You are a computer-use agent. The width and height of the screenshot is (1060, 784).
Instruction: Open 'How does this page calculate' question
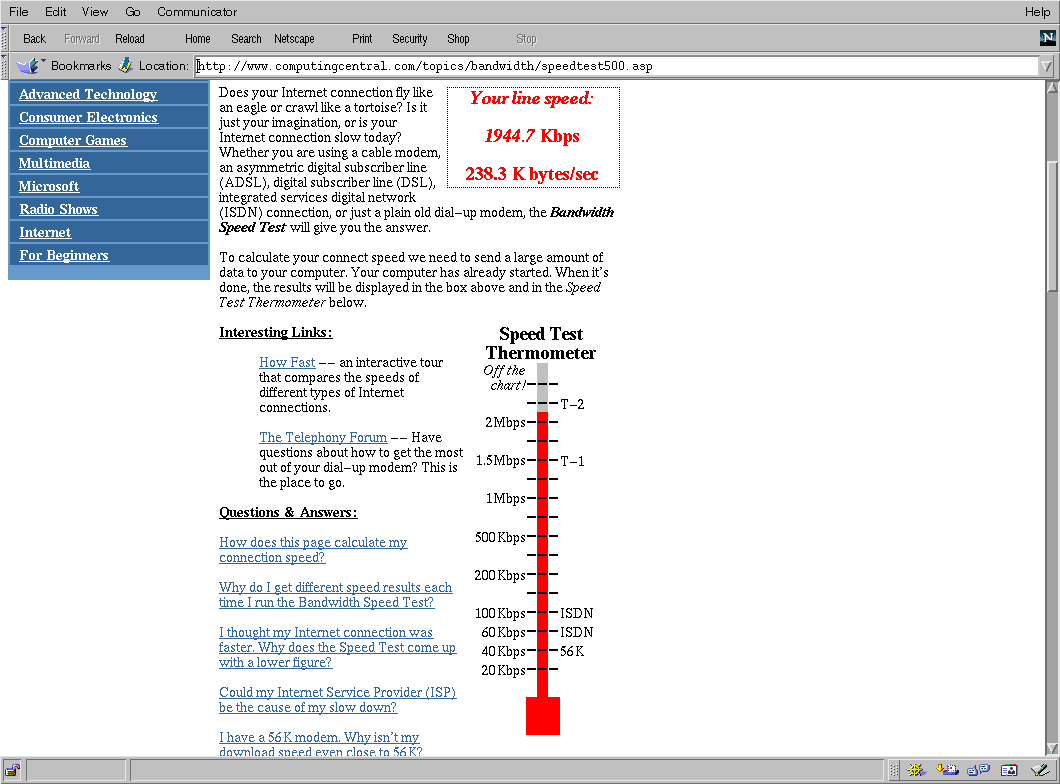[x=313, y=549]
